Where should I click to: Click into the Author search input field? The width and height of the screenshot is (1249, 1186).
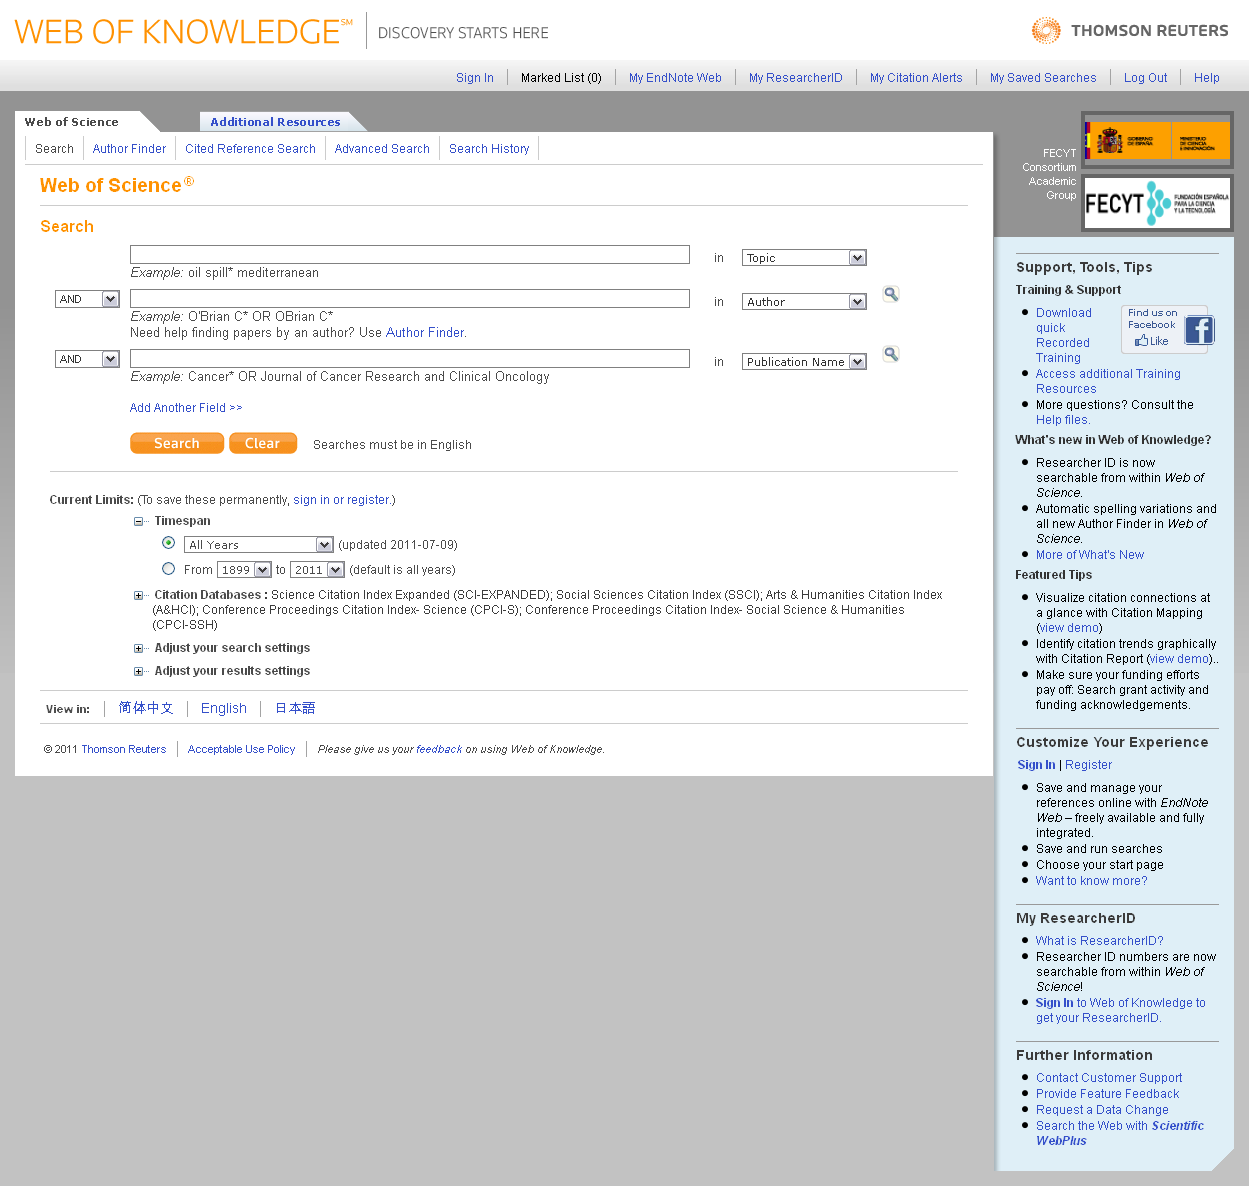click(x=410, y=298)
